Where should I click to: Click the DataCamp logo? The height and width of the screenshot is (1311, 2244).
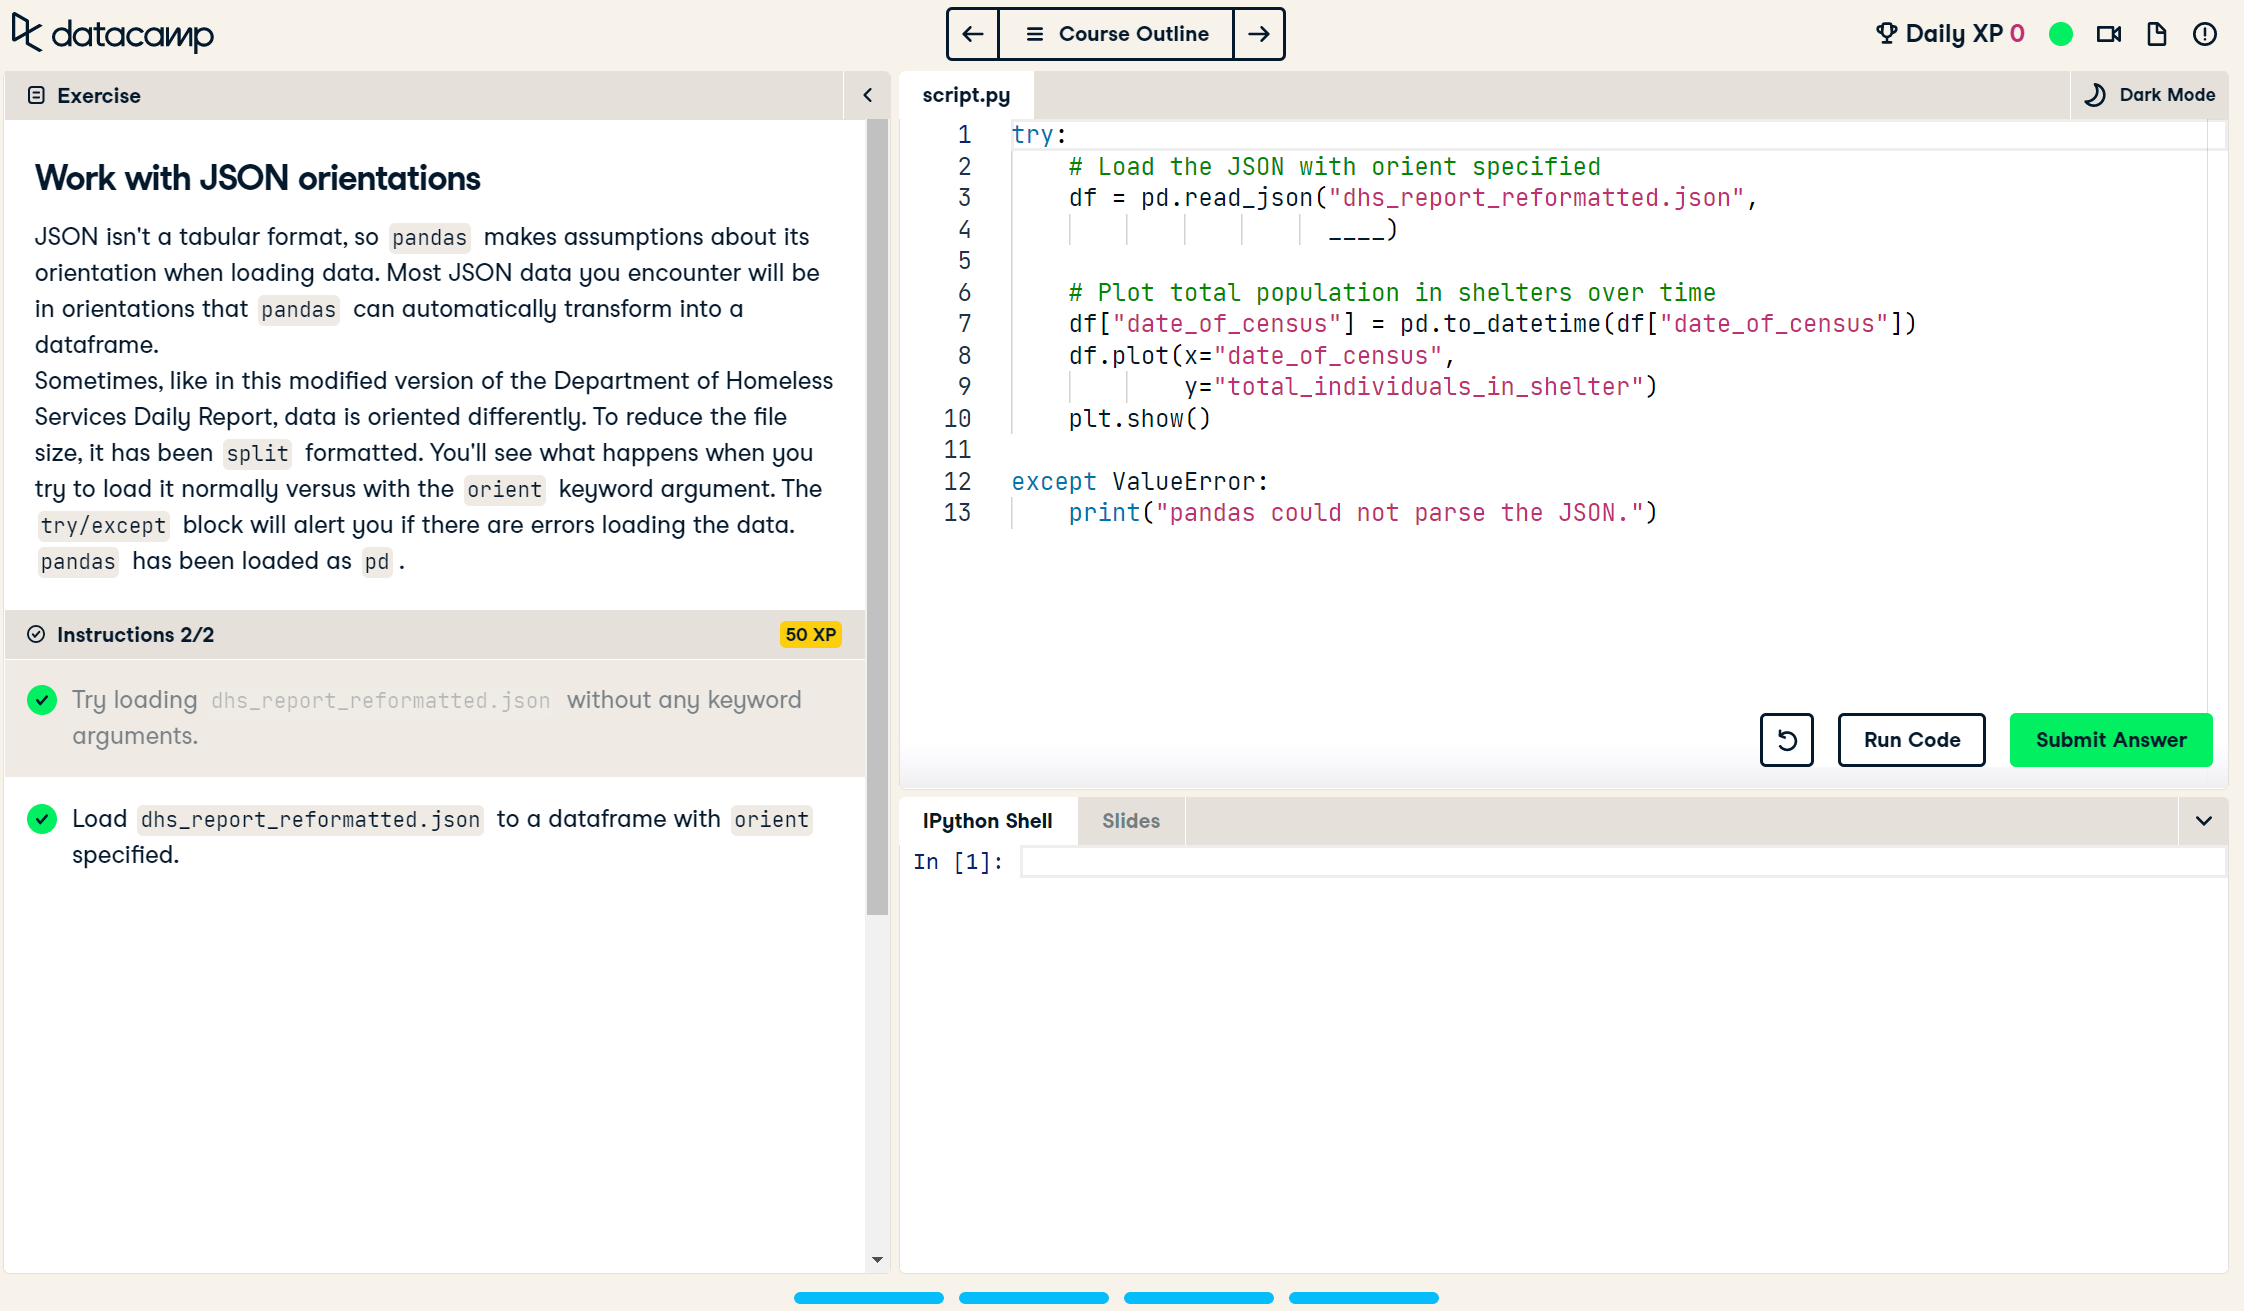click(113, 34)
